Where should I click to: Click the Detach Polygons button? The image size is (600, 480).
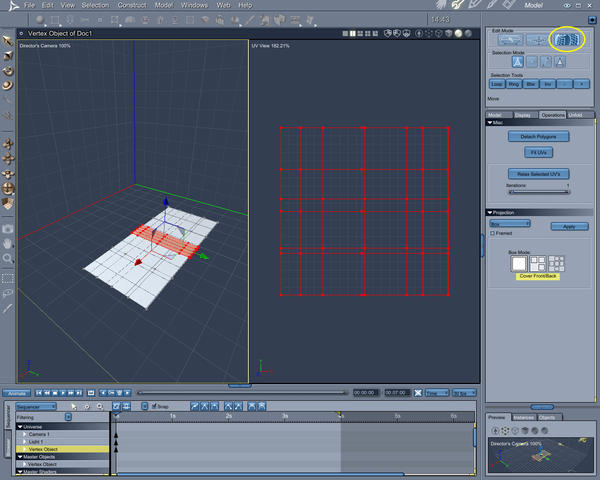point(538,136)
